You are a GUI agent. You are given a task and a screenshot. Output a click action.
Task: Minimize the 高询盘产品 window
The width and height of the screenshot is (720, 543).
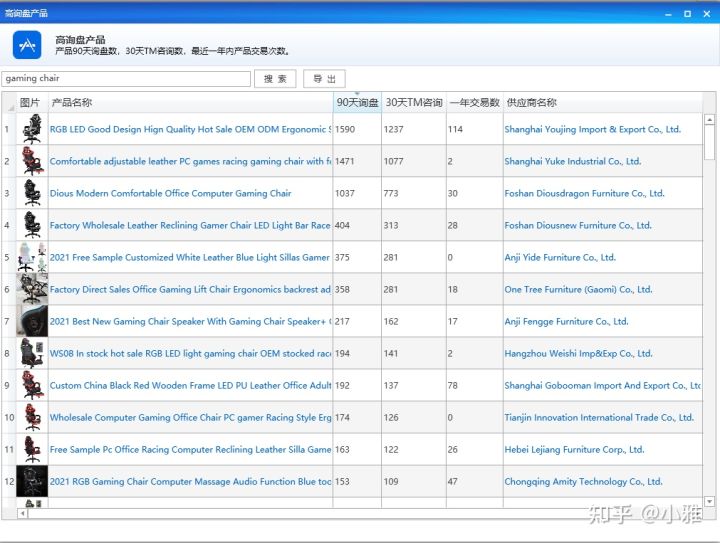[x=668, y=14]
